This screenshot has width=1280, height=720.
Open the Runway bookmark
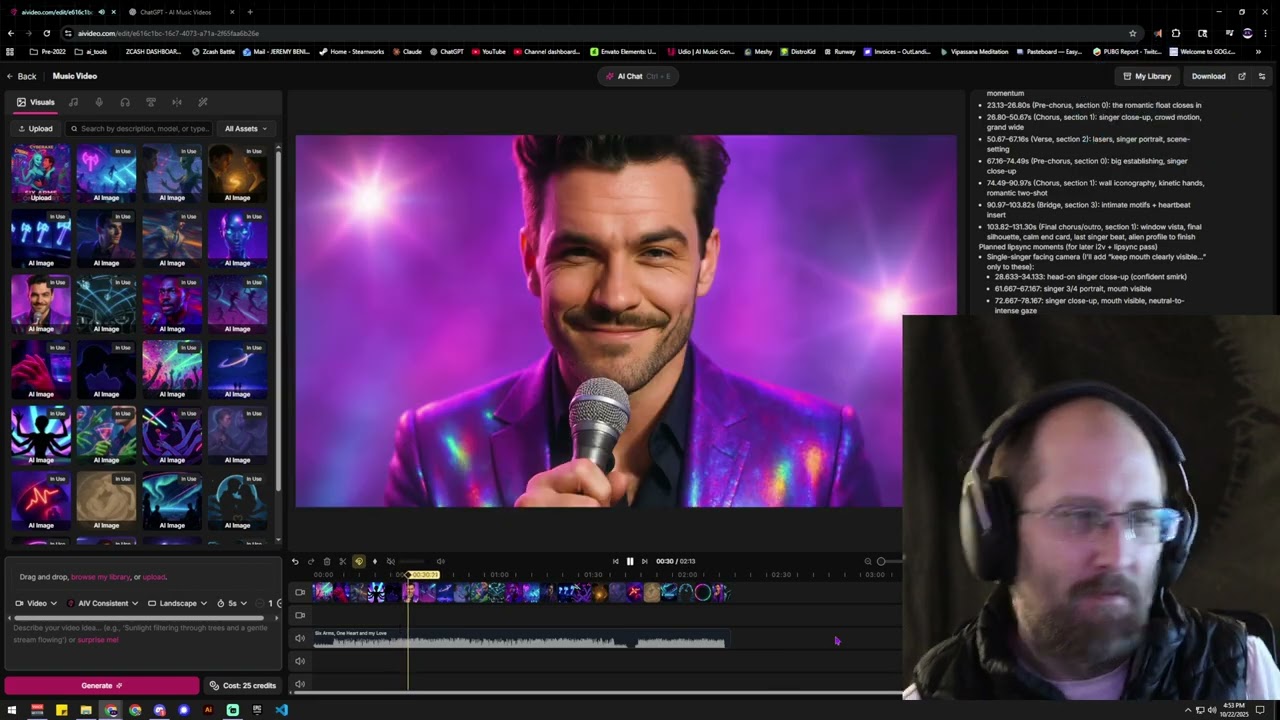839,51
